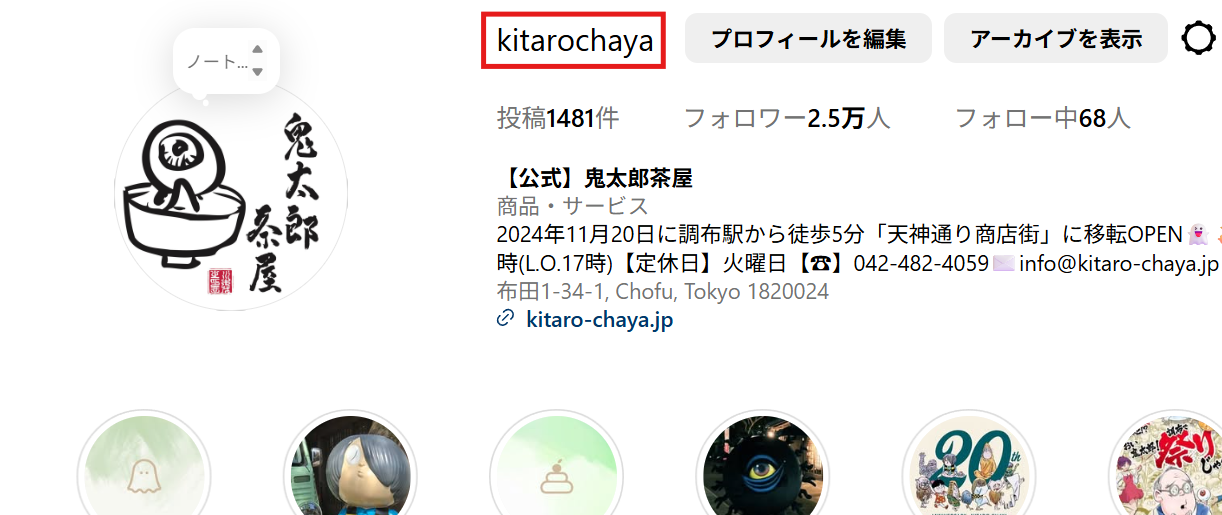
Task: View the フォロワー2.5万人 followers list
Action: tap(786, 119)
